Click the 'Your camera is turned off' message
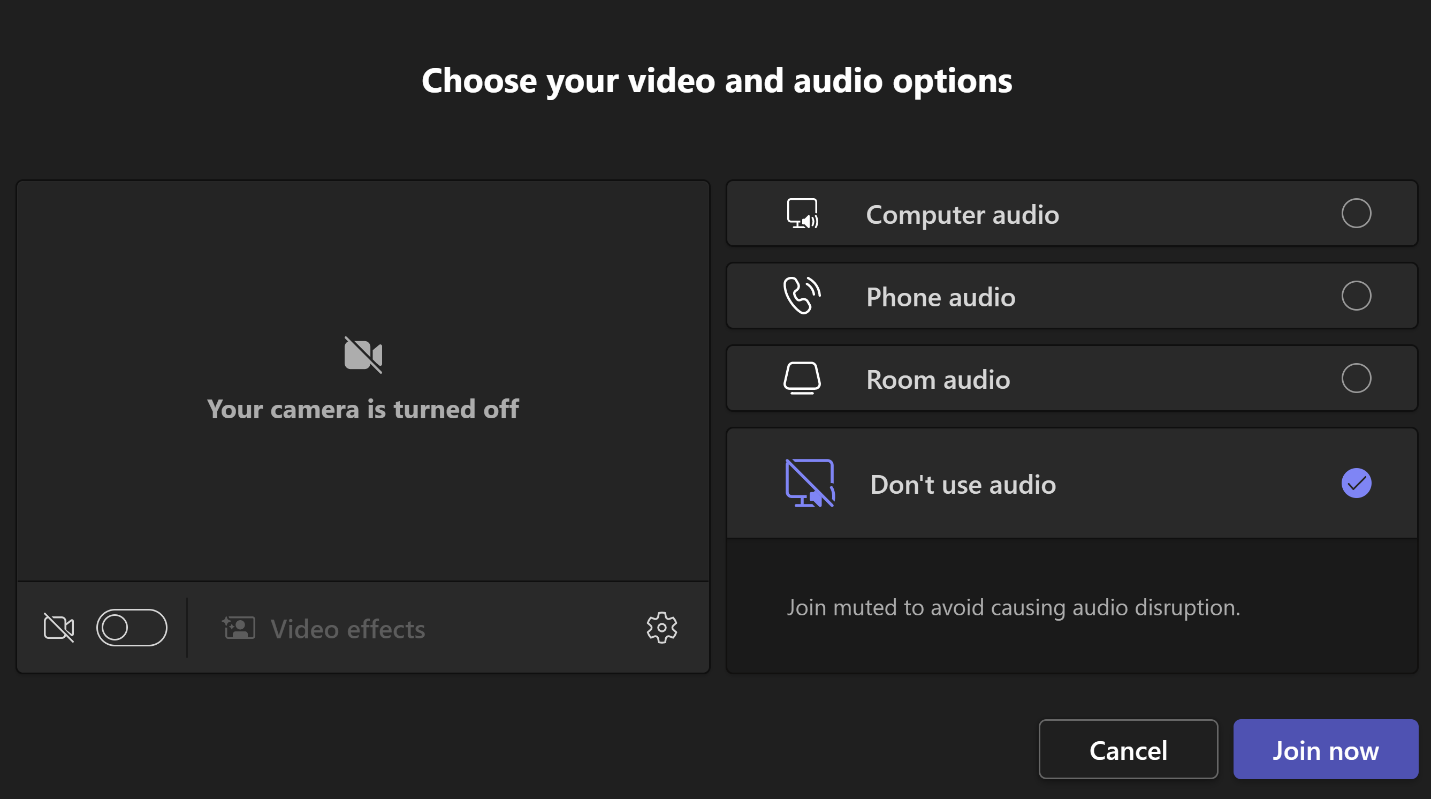Image resolution: width=1431 pixels, height=799 pixels. pos(363,409)
